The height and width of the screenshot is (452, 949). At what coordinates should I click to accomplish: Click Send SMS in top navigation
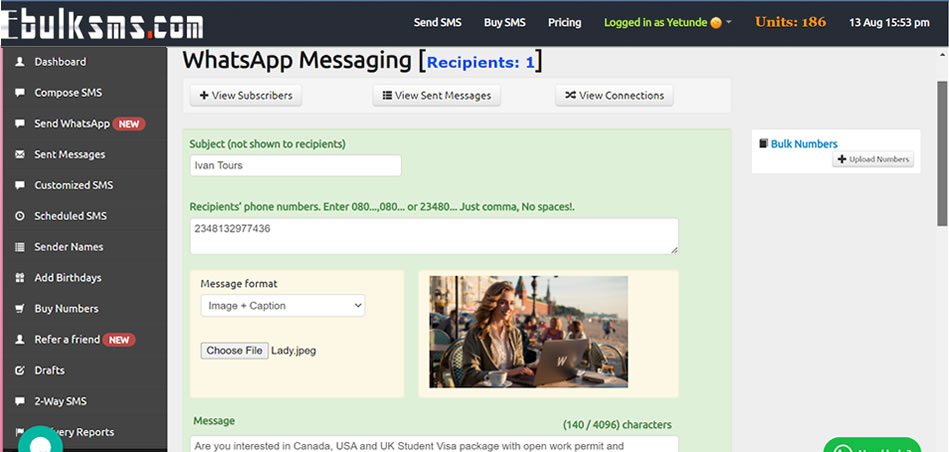click(438, 23)
